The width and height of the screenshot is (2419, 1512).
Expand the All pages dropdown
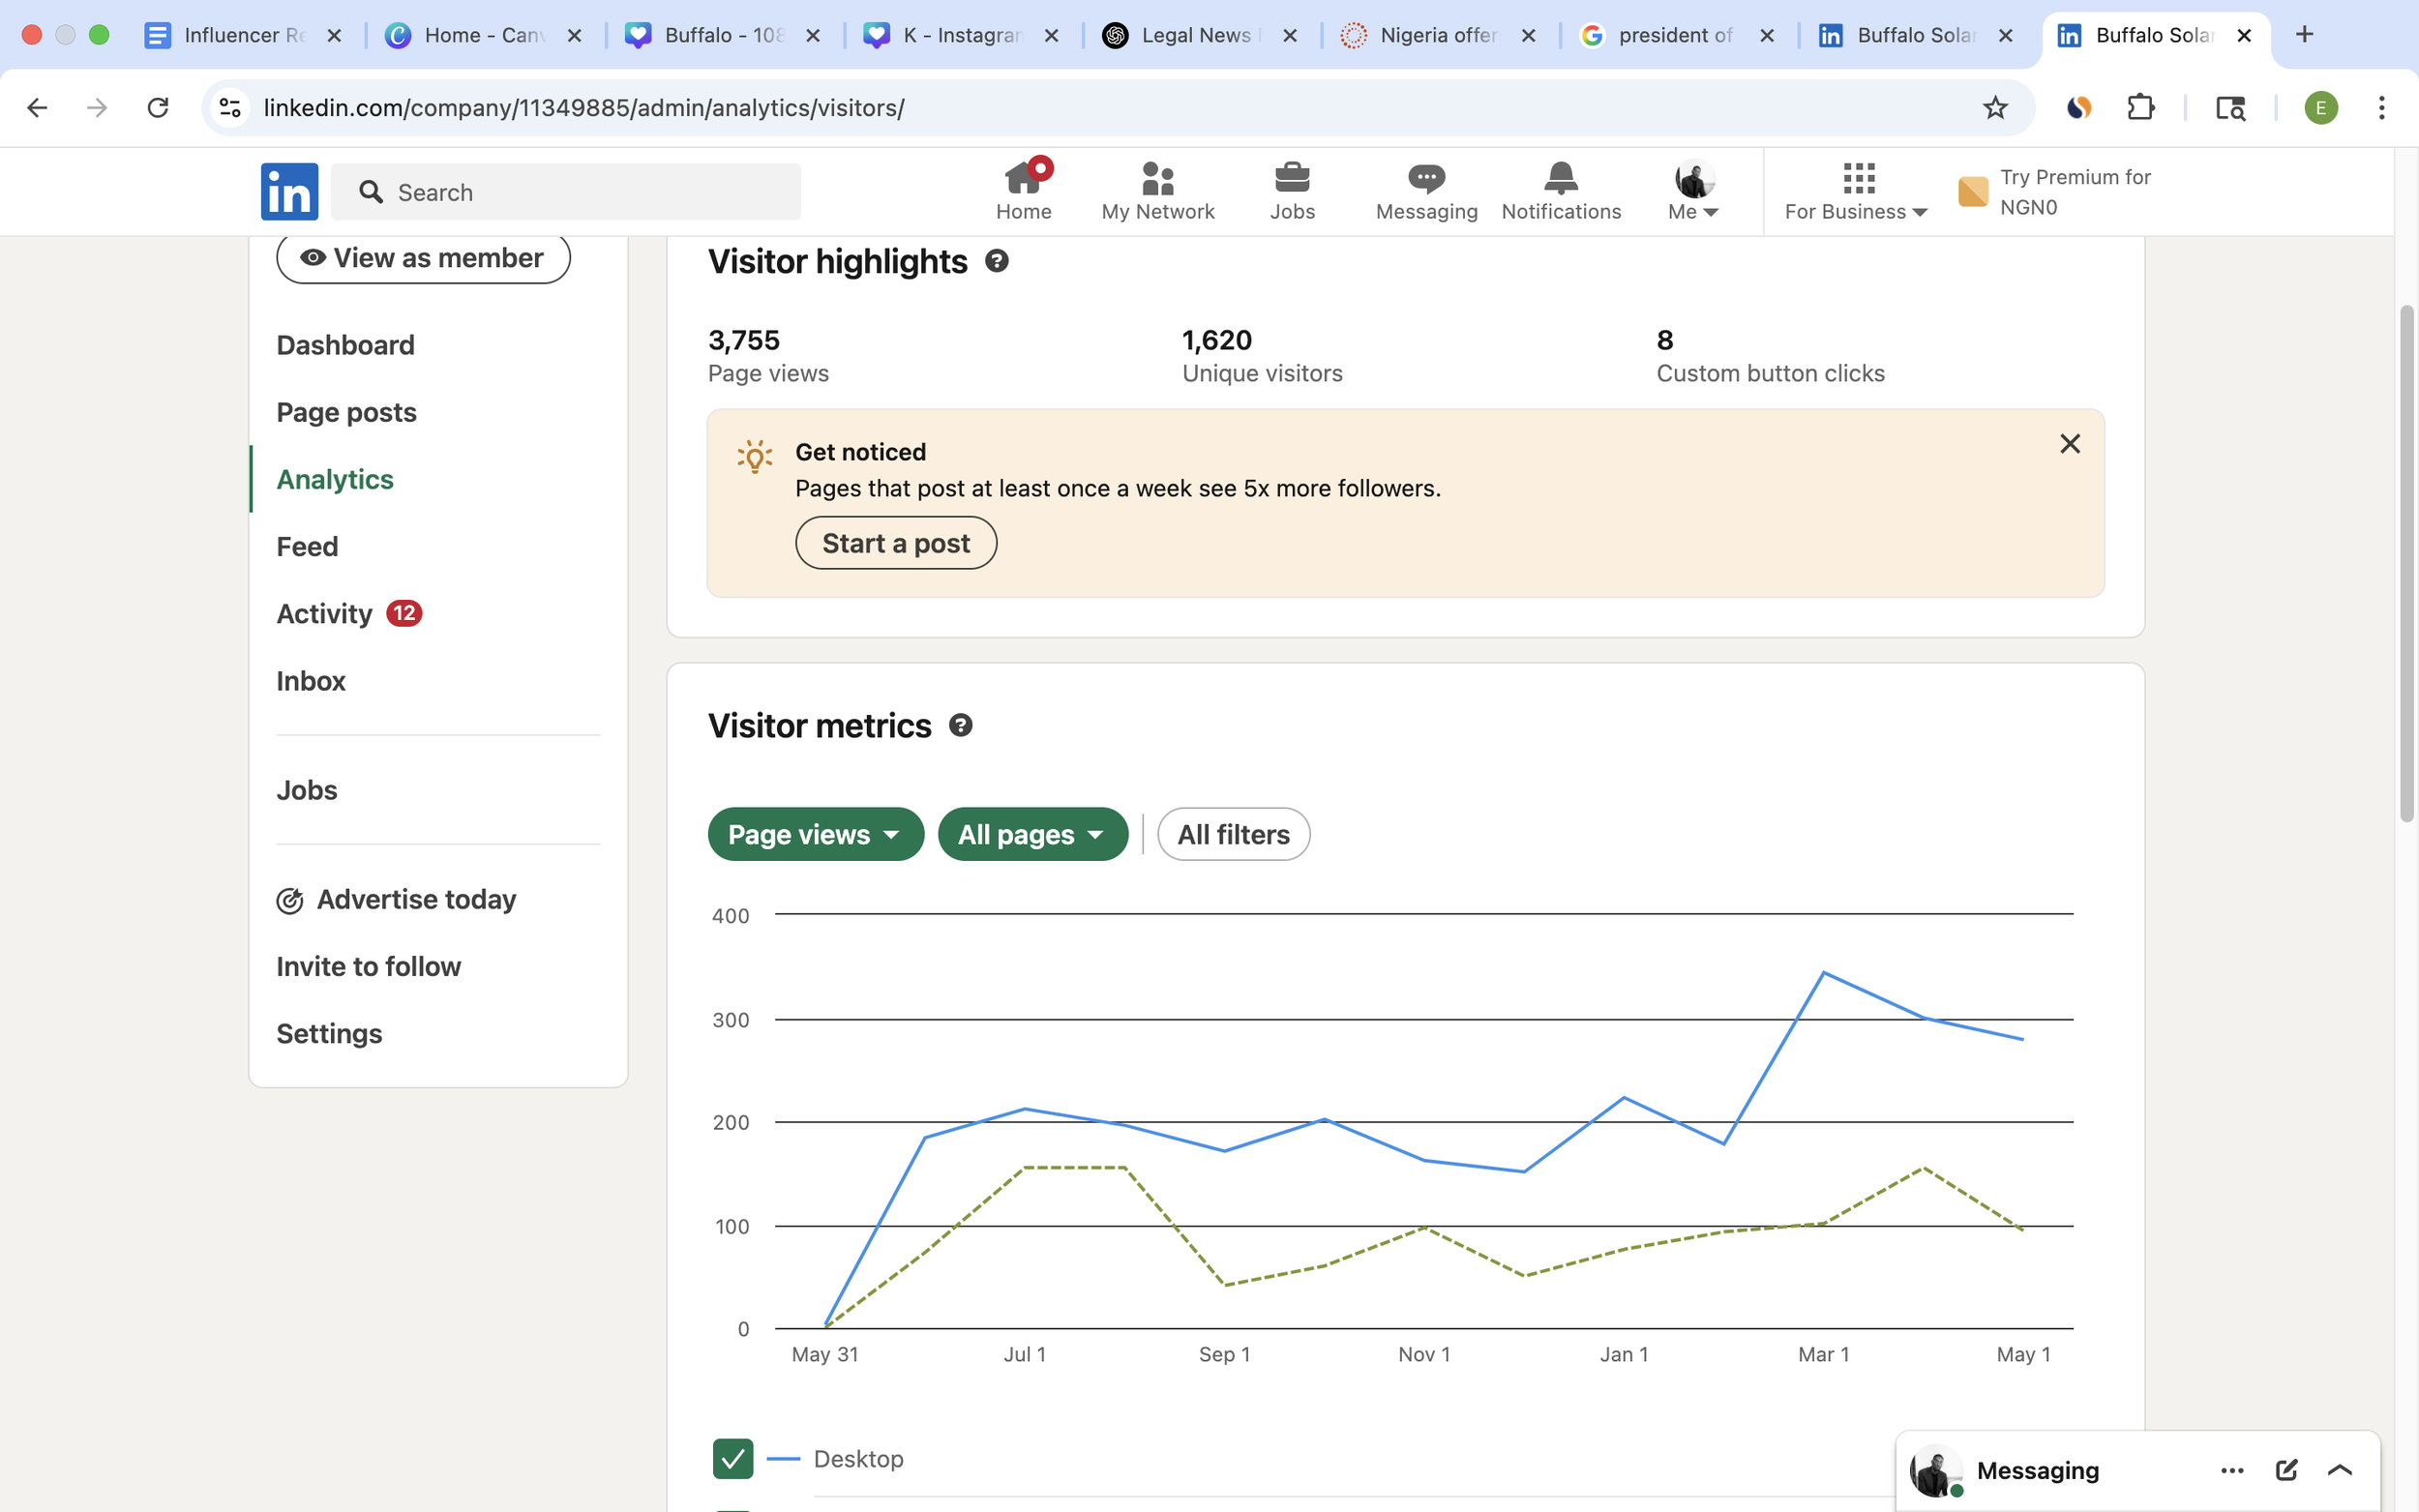coord(1032,834)
